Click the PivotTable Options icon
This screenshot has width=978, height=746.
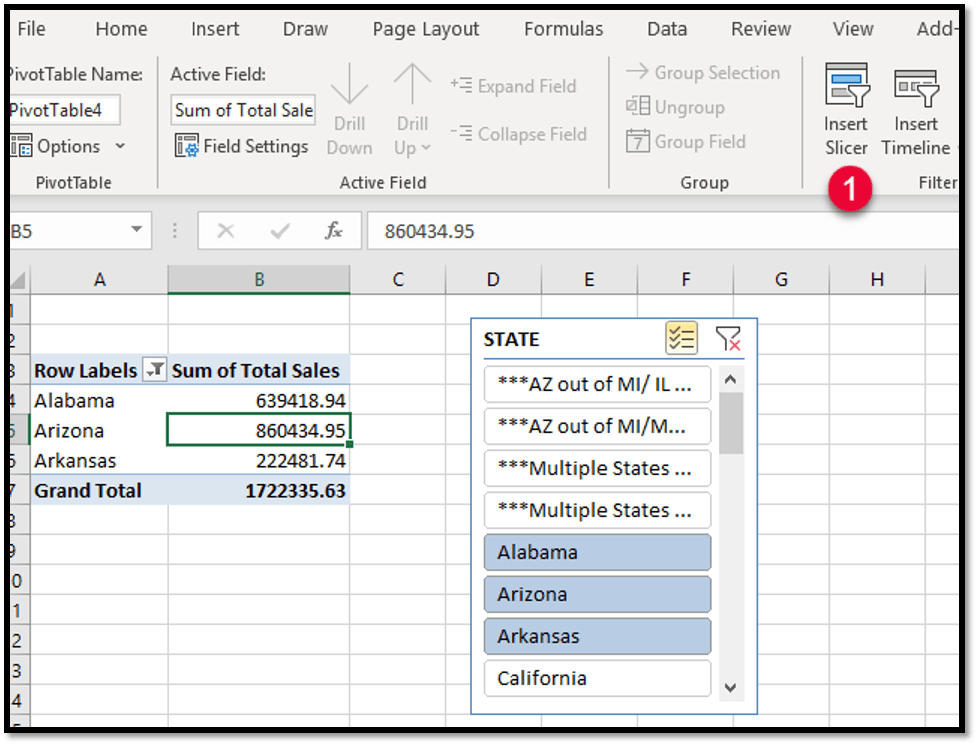22,147
